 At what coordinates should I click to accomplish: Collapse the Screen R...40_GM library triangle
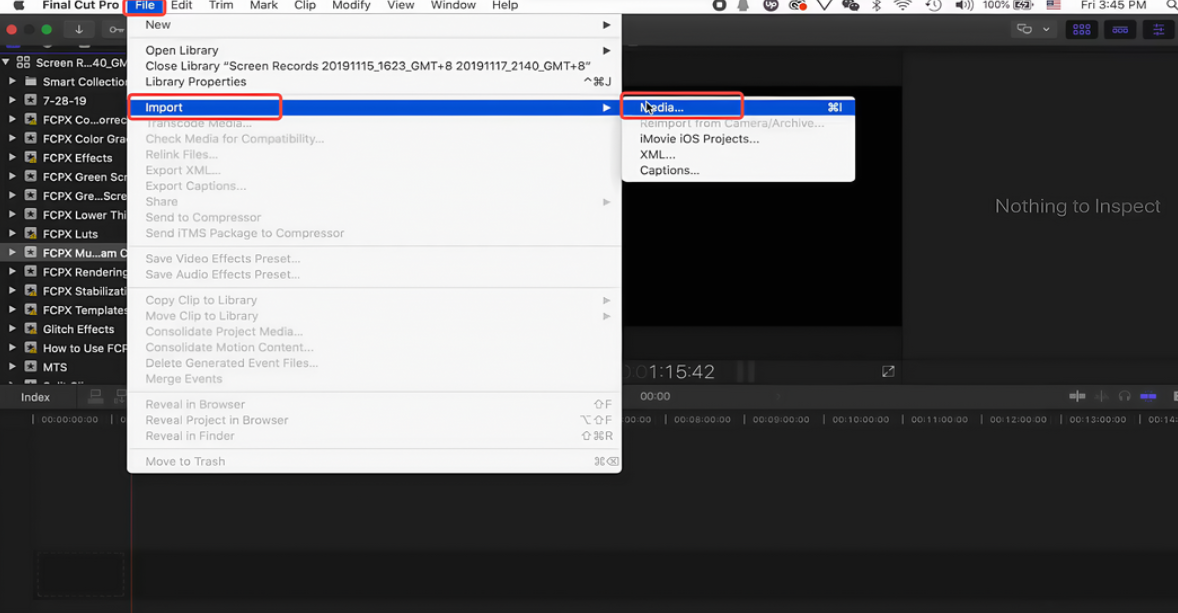(5, 62)
